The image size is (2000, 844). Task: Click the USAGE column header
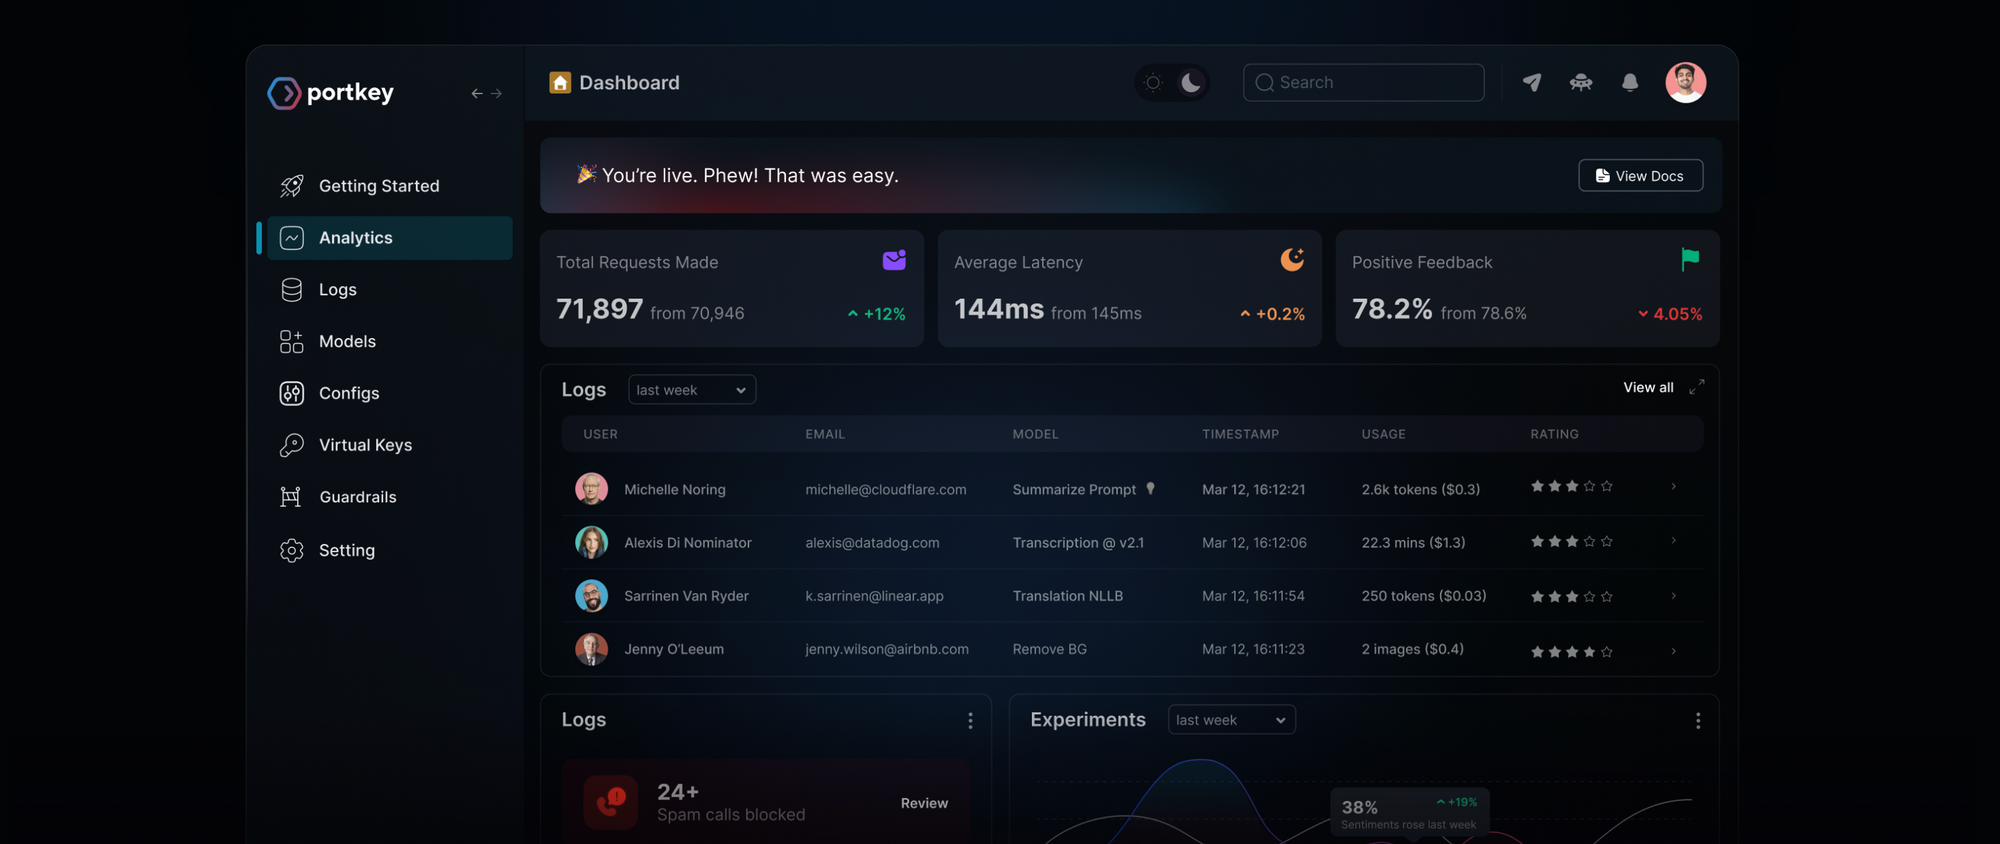[x=1383, y=434]
